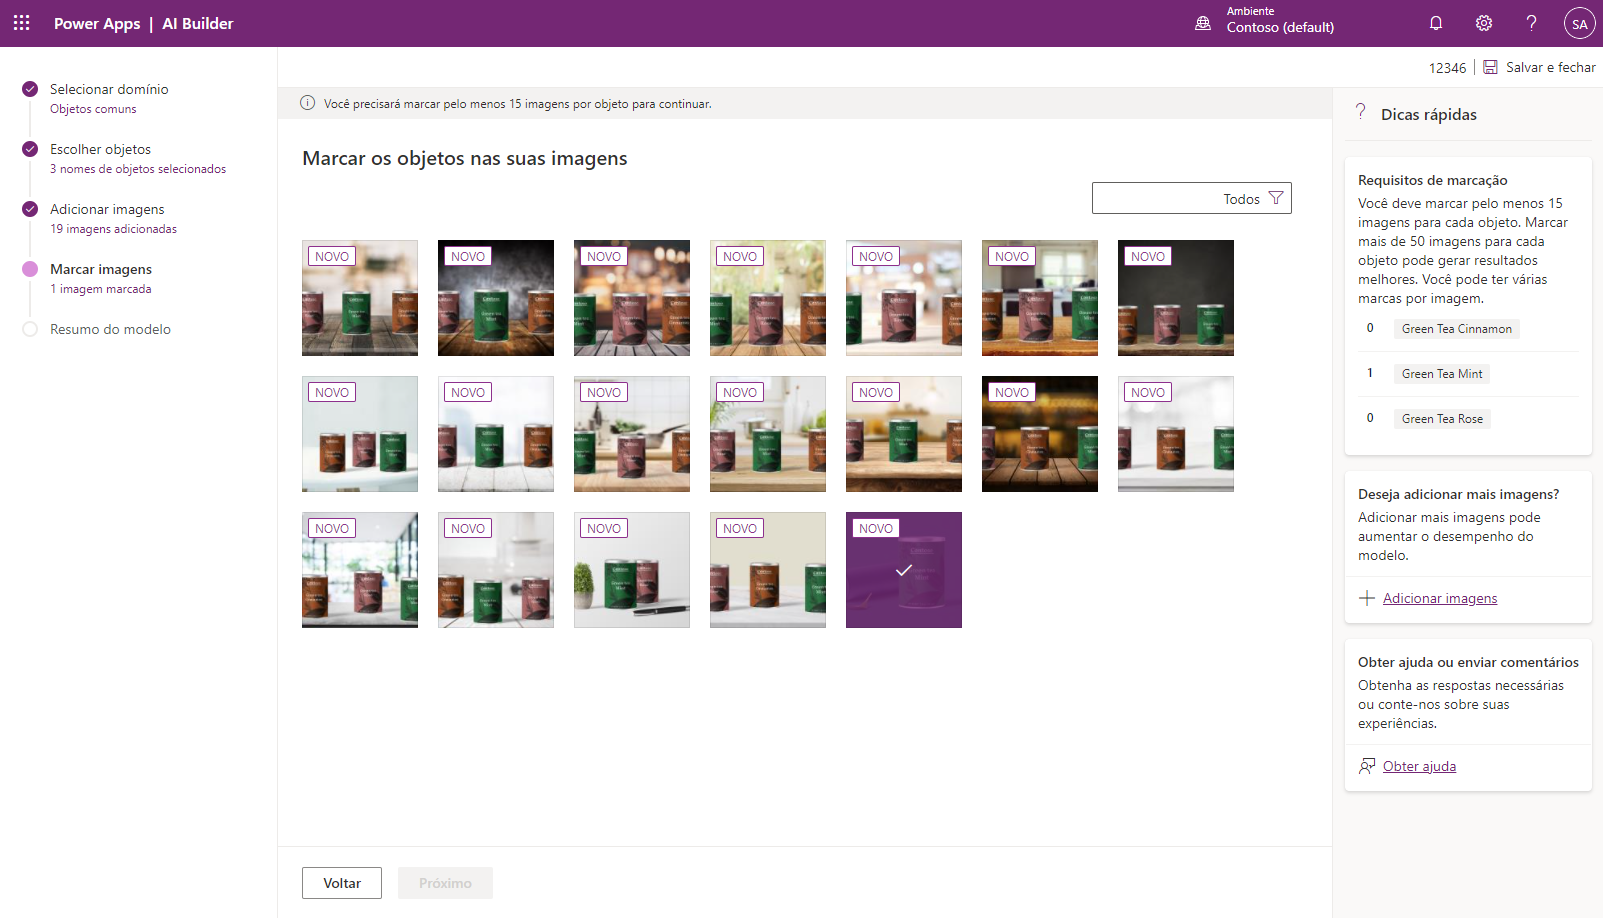Select the Resumo do modelo step
Viewport: 1603px width, 918px height.
point(110,329)
